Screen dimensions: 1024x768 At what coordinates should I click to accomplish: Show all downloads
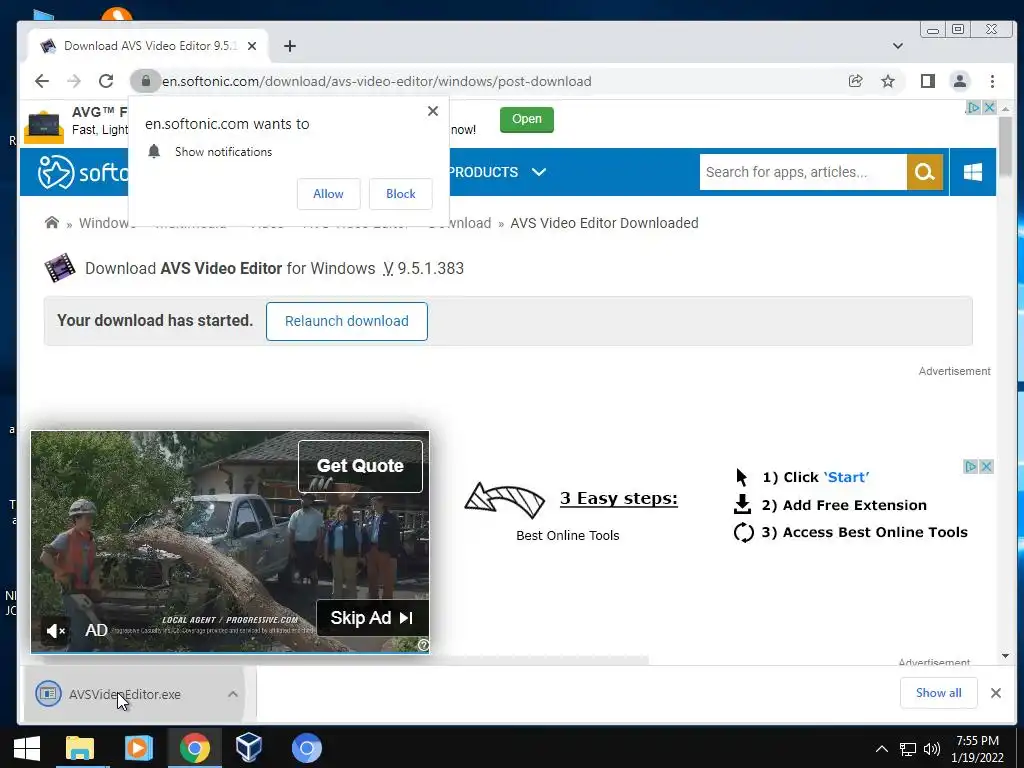[938, 693]
